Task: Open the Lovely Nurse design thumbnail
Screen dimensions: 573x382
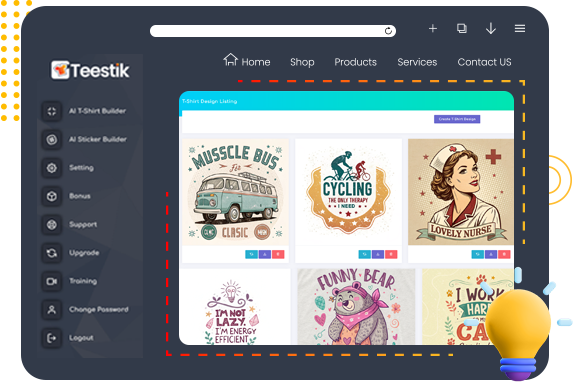Action: point(461,192)
